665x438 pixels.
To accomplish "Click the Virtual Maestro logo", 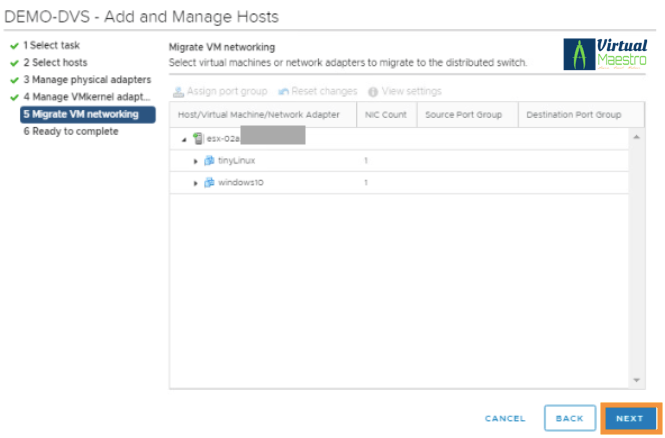I will (607, 54).
